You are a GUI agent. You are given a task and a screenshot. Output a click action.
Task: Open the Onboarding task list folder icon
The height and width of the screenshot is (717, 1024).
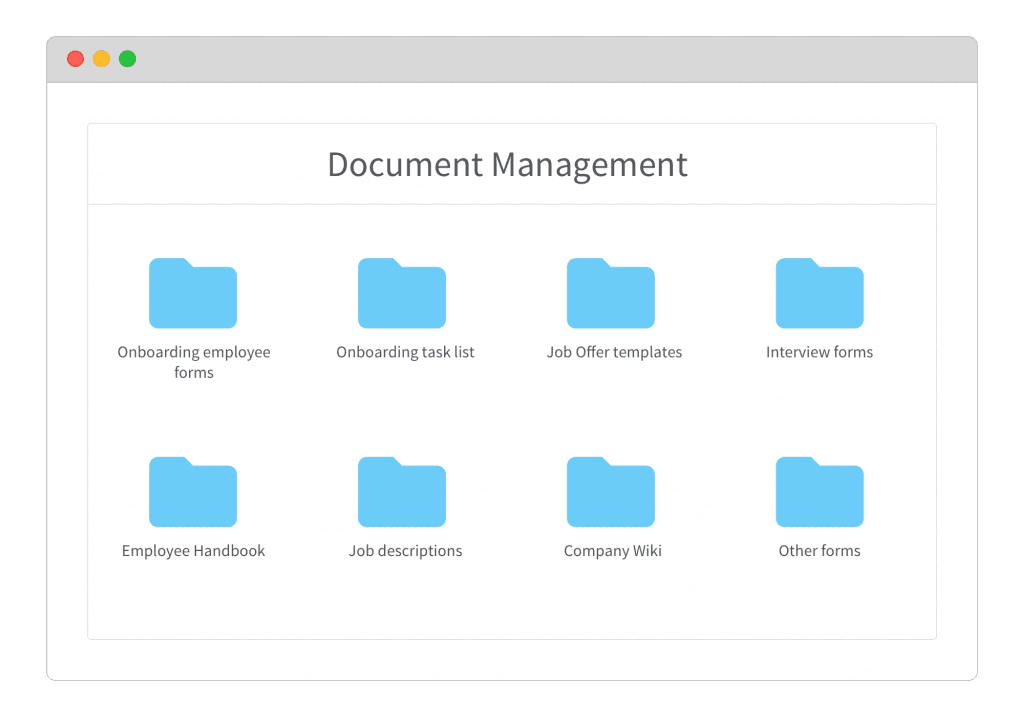point(402,294)
